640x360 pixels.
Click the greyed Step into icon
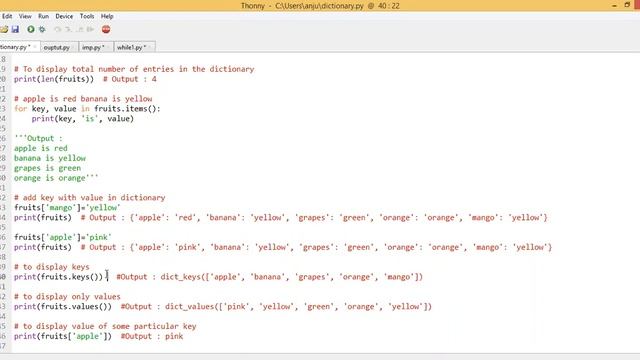coord(68,29)
